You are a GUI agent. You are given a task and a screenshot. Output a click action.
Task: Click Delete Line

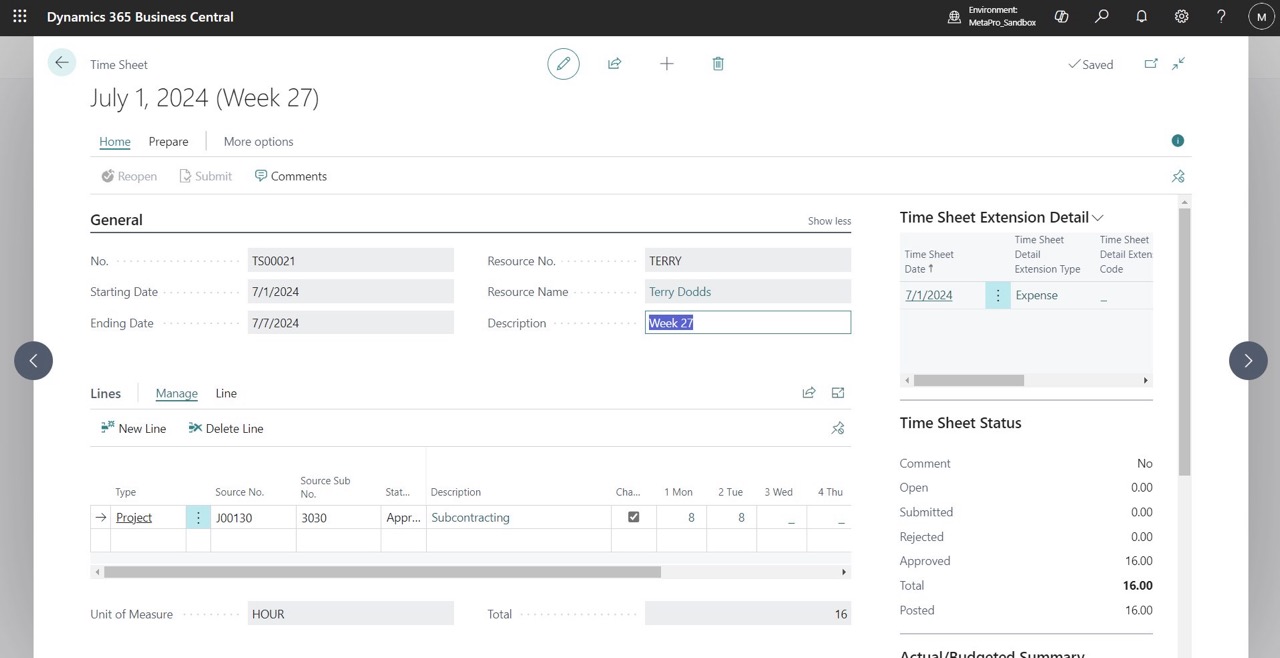tap(226, 428)
